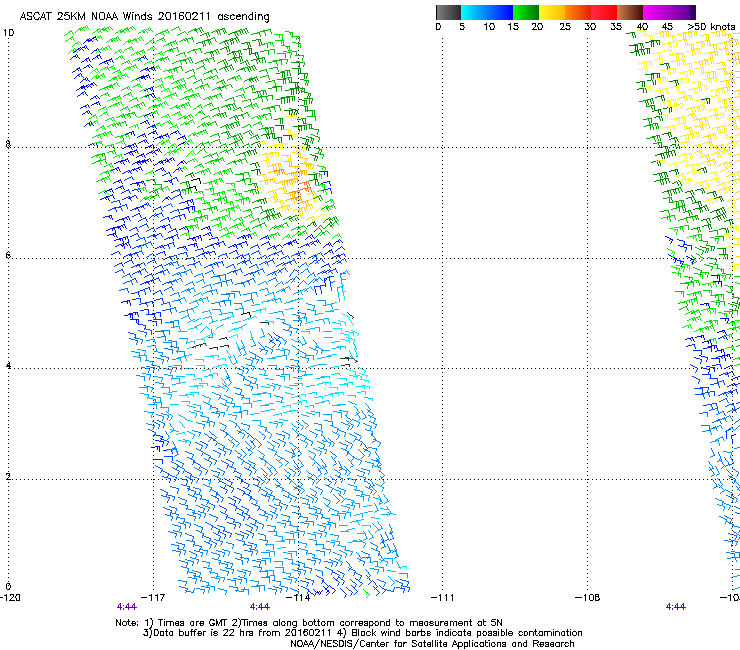Click the '>50 knots' color scale label
The image size is (740, 650).
[x=711, y=27]
